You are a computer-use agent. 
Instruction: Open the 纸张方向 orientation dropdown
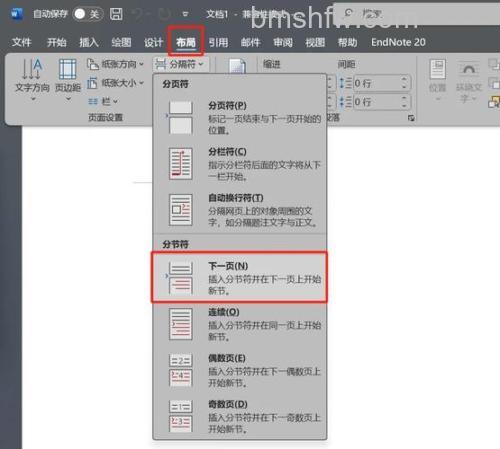[x=115, y=64]
